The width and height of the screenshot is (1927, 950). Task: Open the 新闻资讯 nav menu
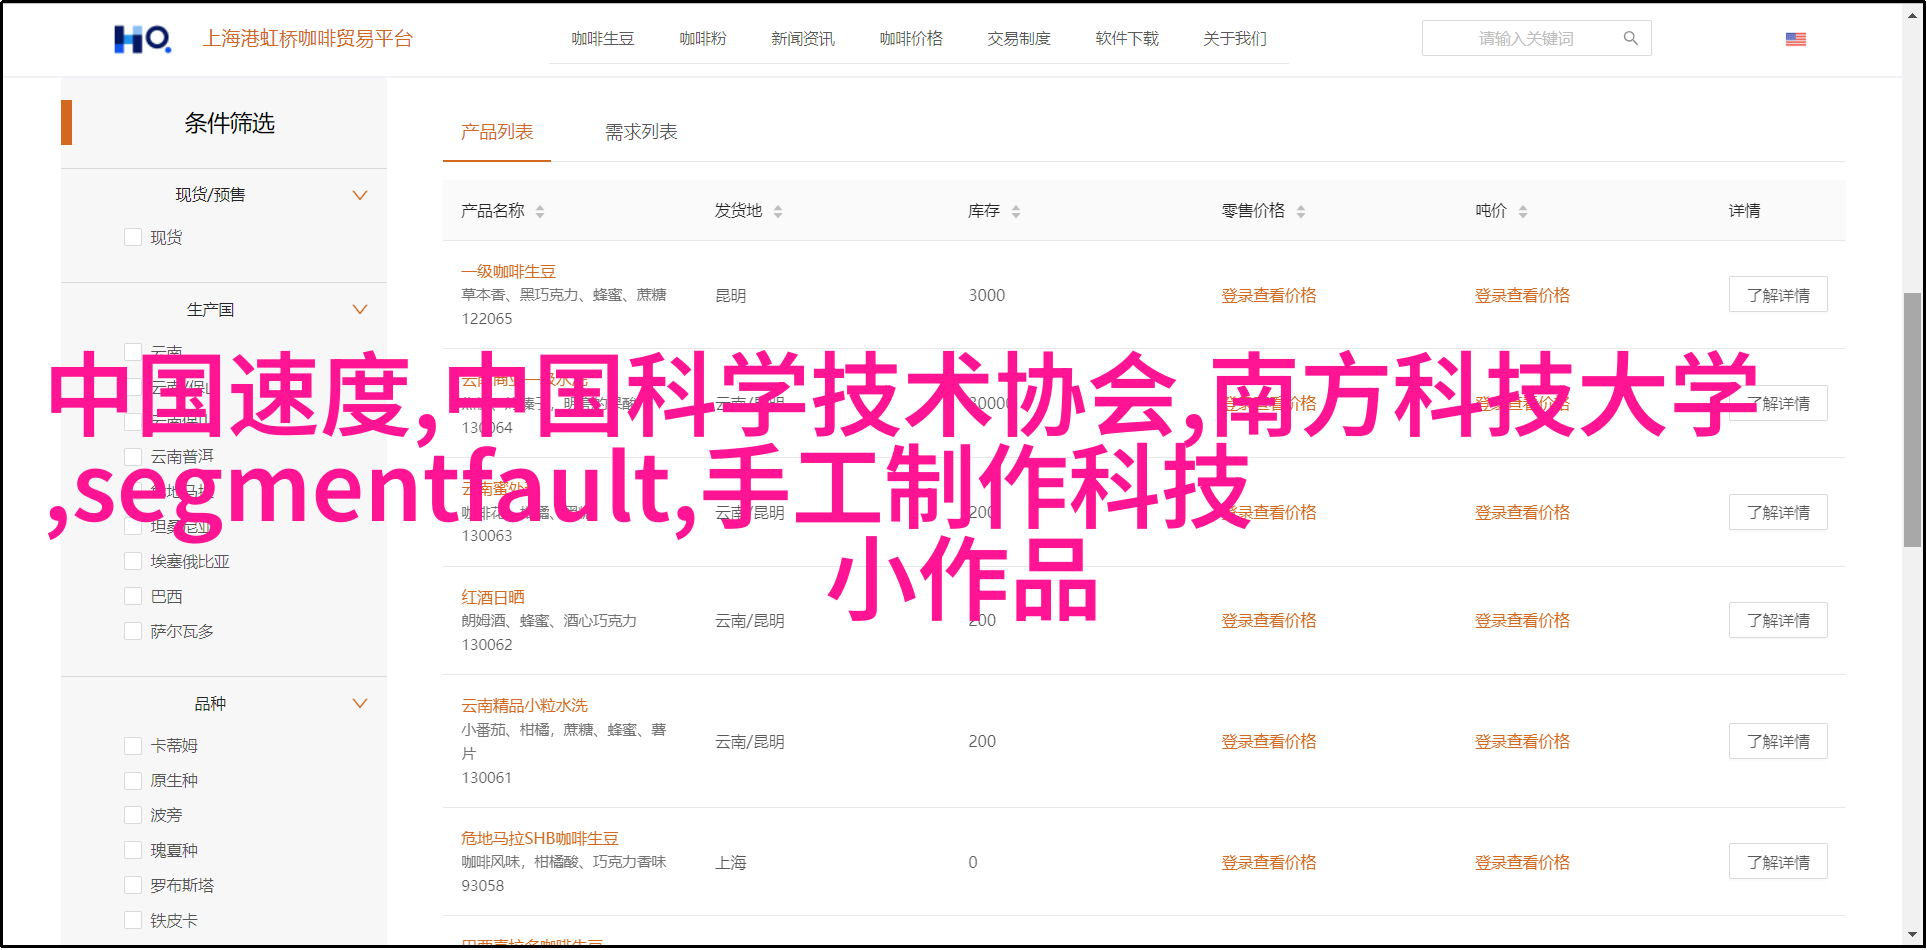point(803,39)
